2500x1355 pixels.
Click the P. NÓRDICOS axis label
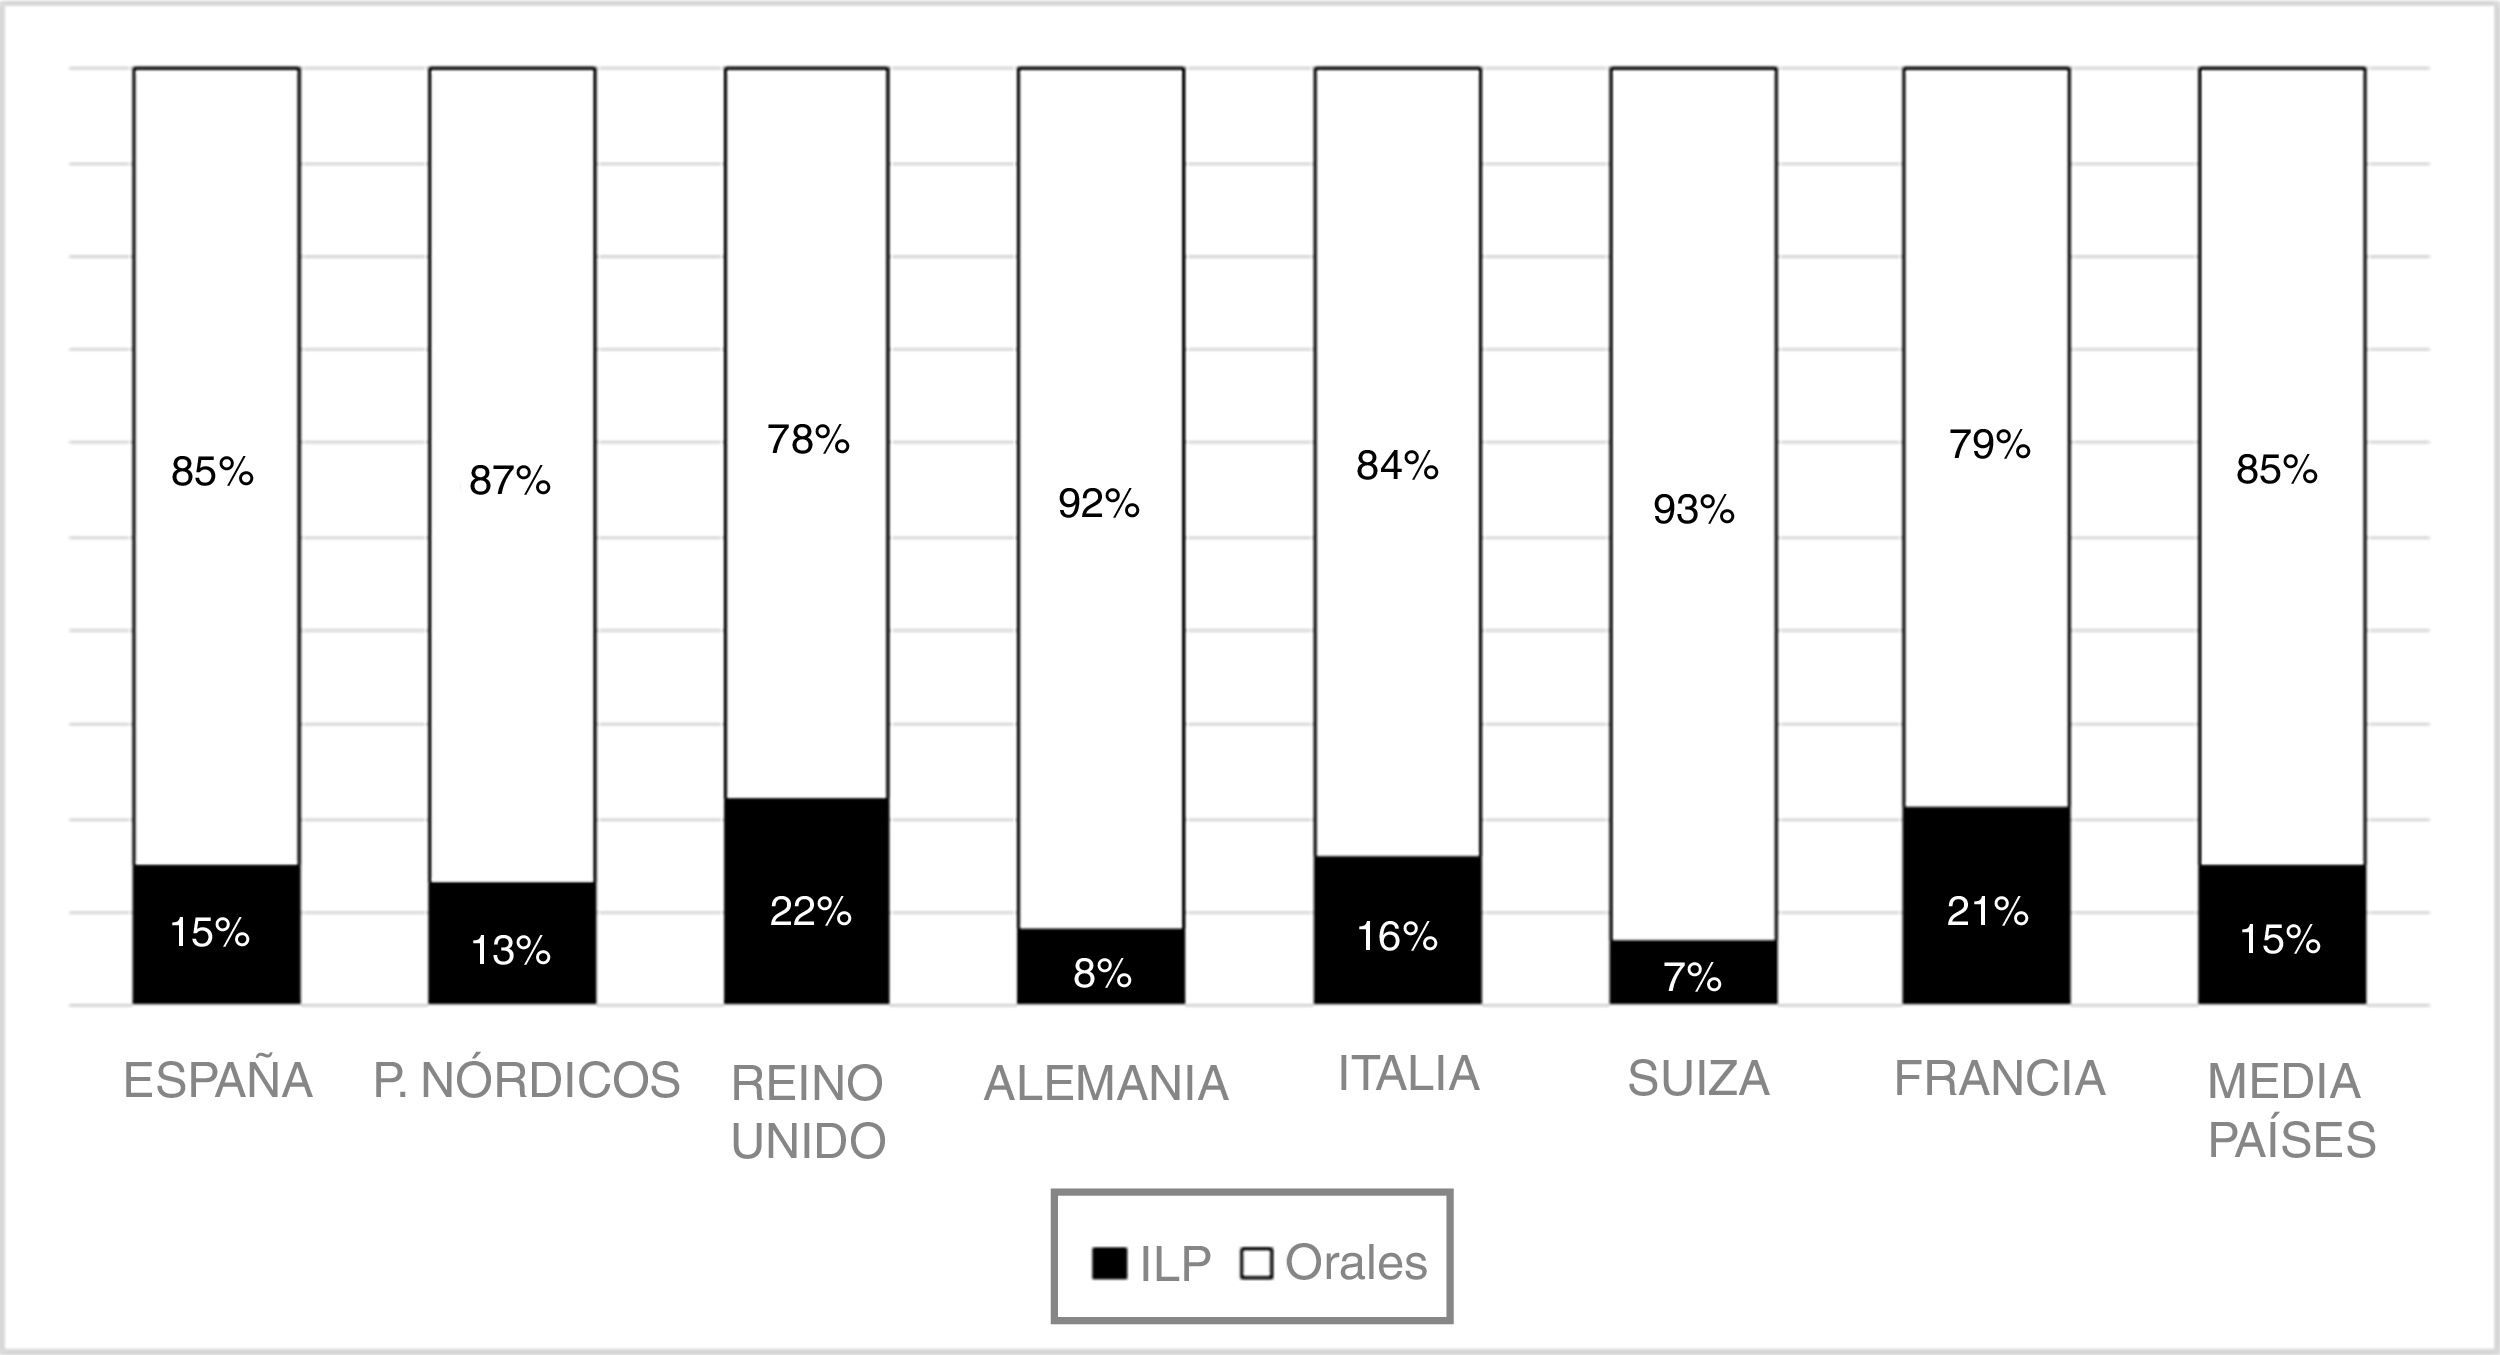526,1081
